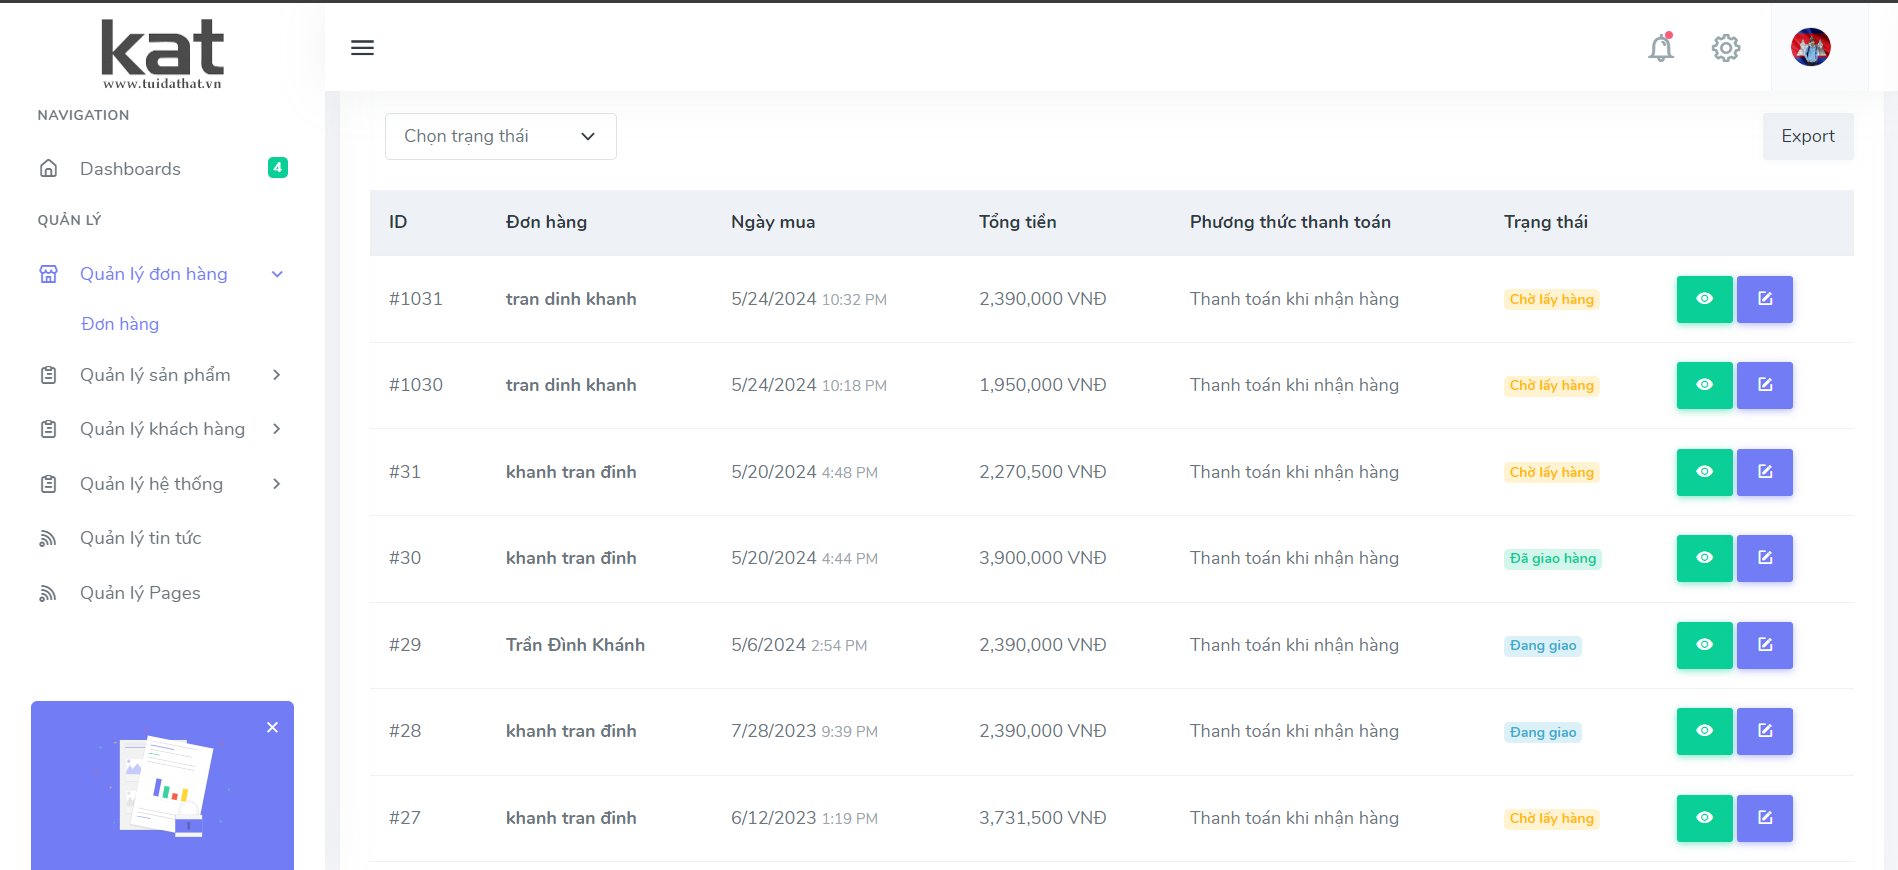The image size is (1898, 870).
Task: Click customer name Trần Đình Khánh
Action: [x=575, y=645]
